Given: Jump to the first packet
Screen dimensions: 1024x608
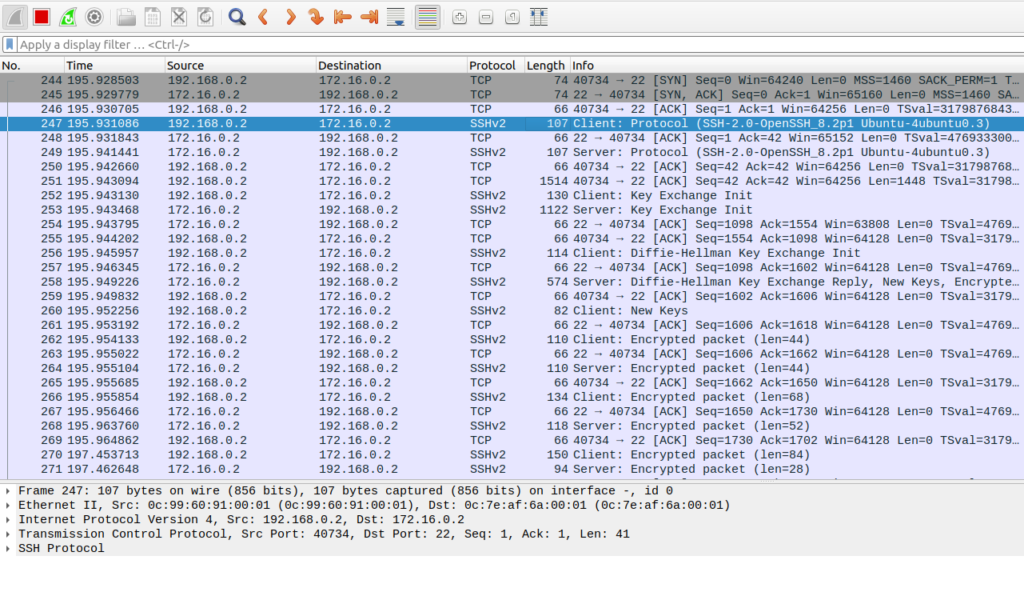Looking at the screenshot, I should click(x=342, y=17).
